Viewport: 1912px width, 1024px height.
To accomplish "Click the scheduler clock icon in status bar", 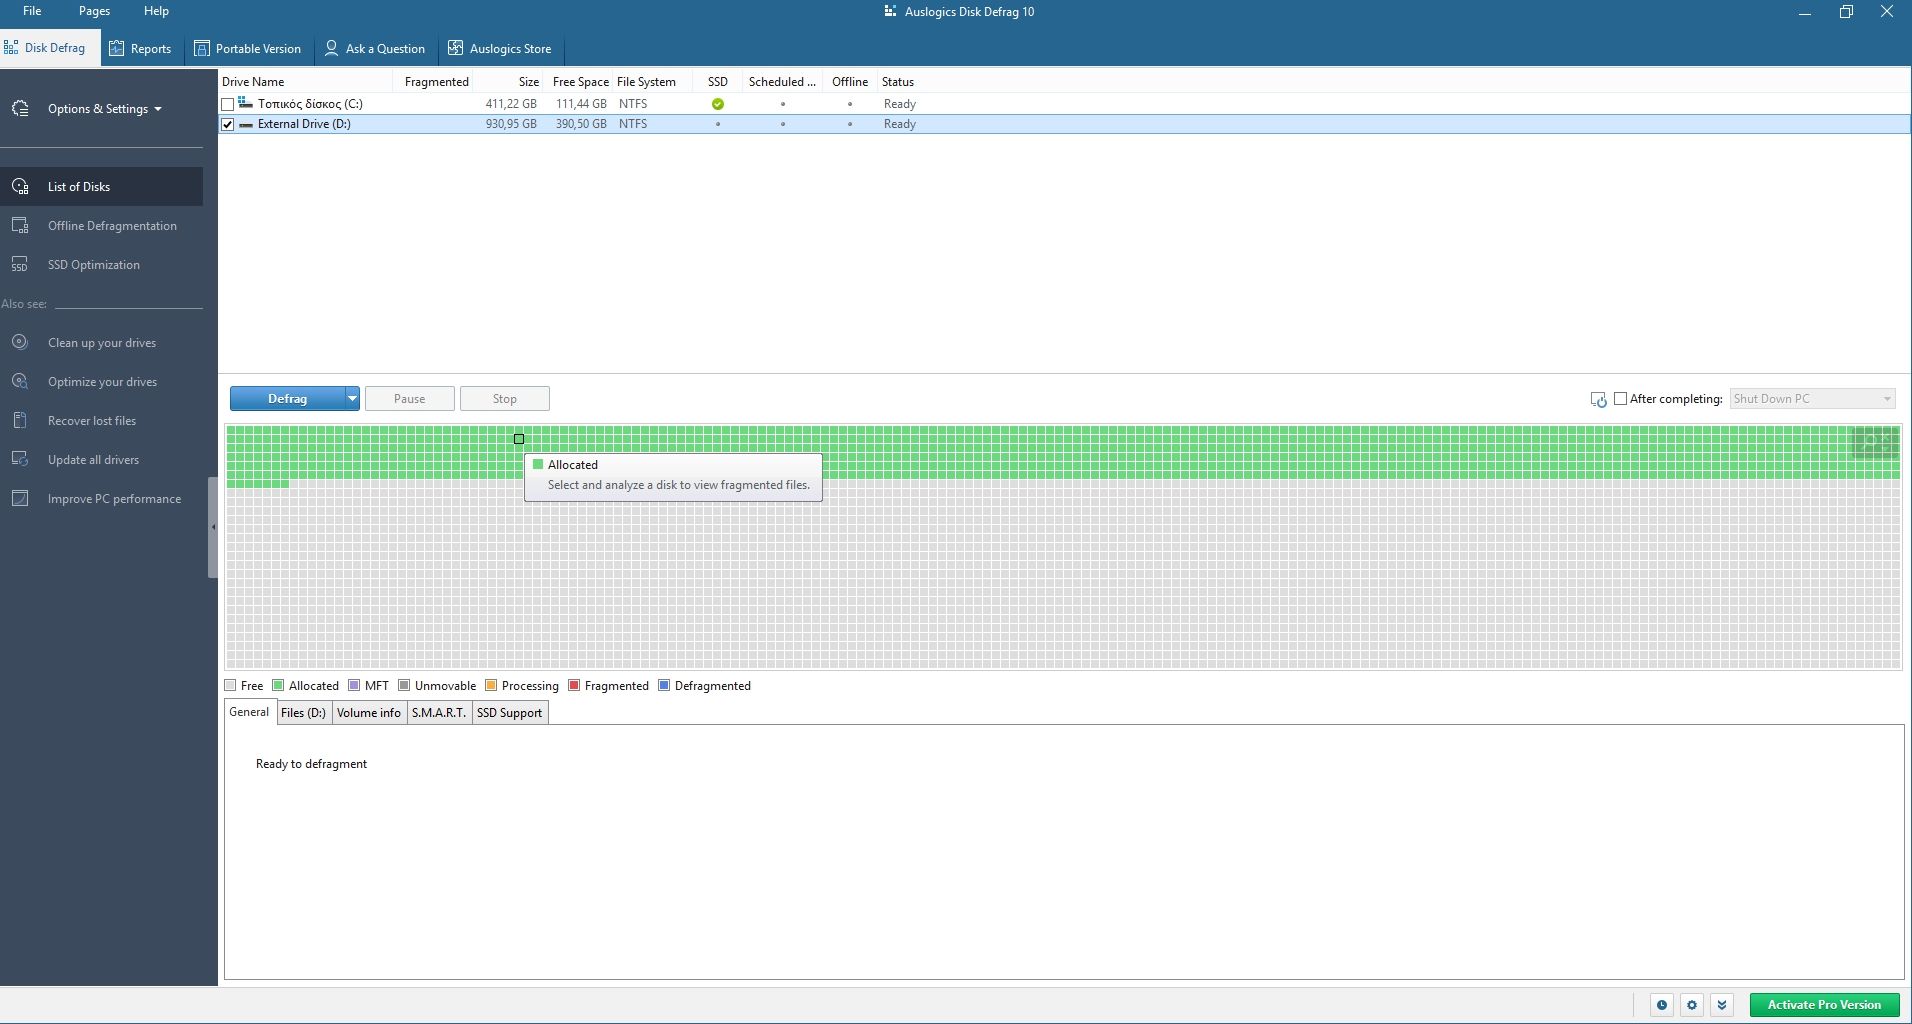I will click(1661, 1005).
